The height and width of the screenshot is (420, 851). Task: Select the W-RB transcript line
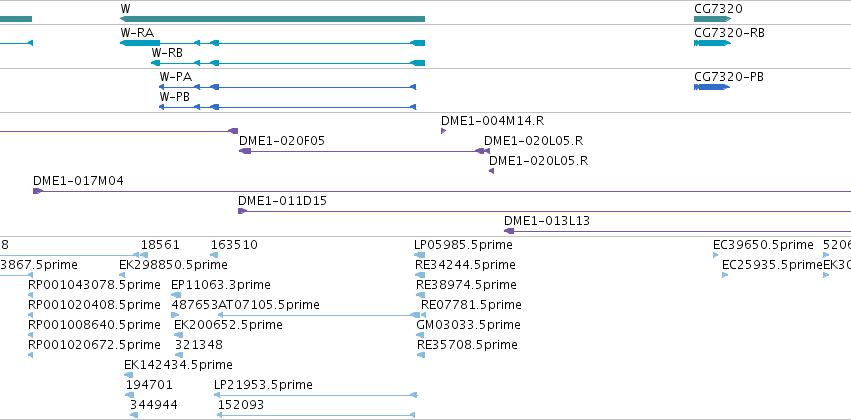[x=288, y=63]
